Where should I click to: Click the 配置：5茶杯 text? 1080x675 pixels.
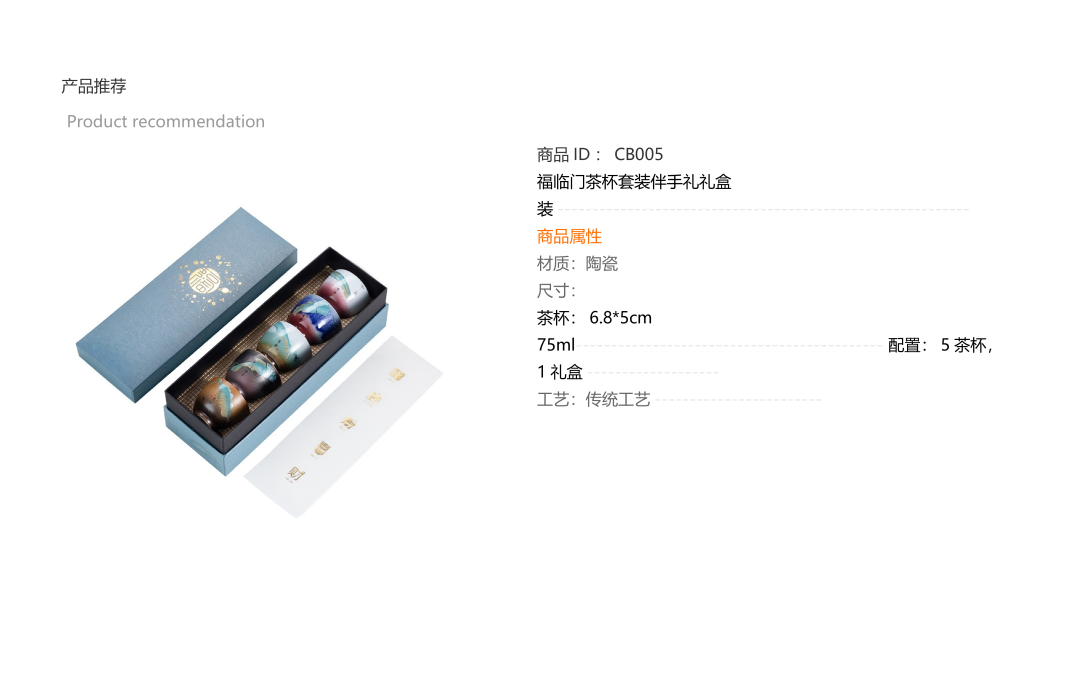tap(940, 345)
